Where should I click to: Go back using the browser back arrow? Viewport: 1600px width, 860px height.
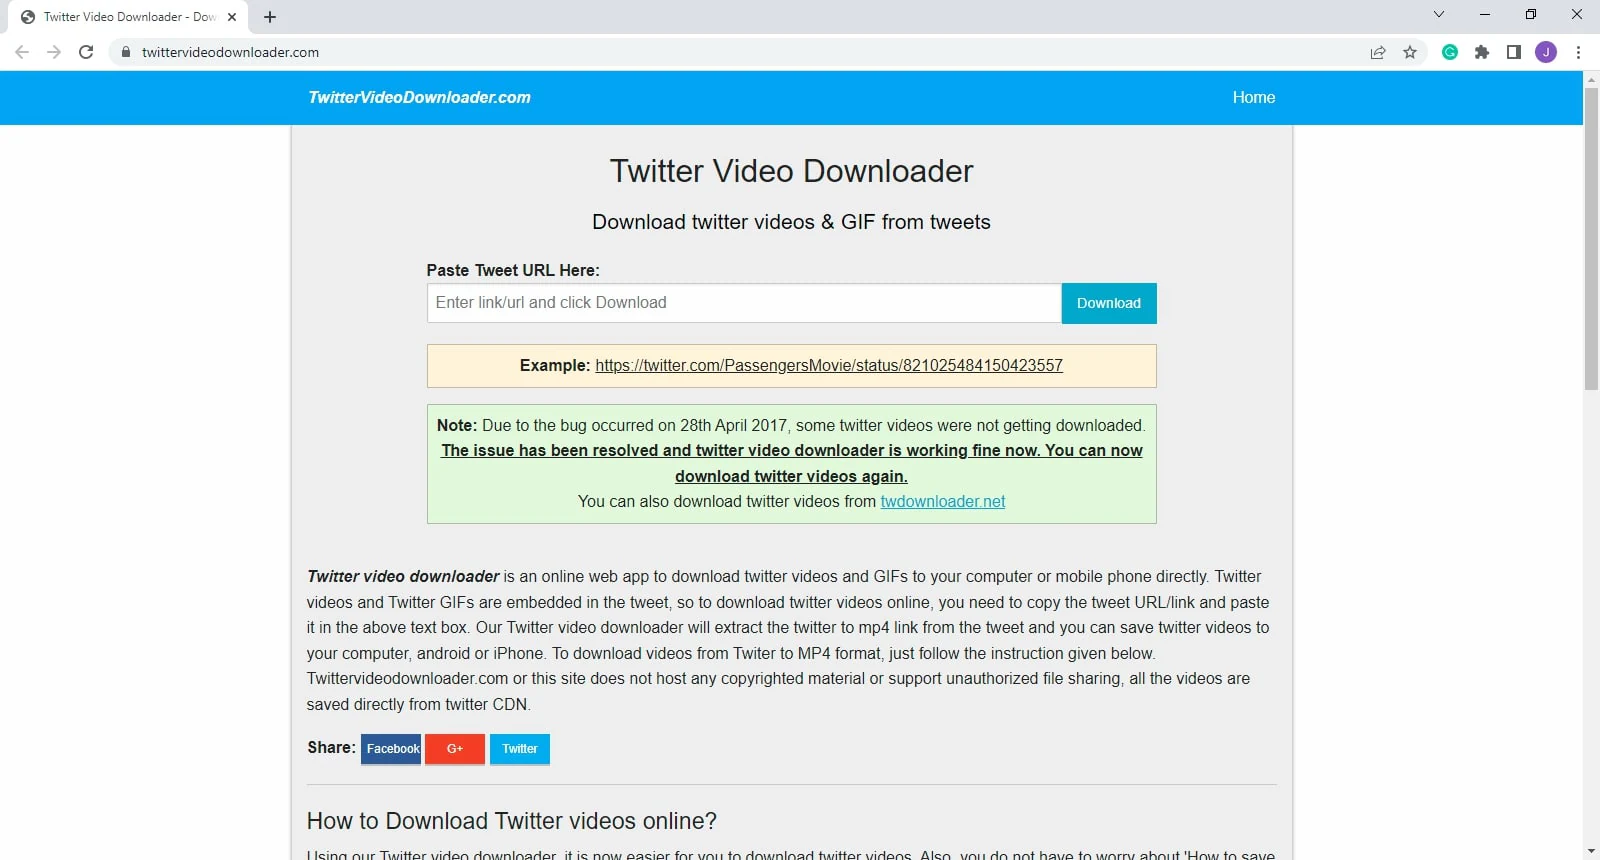coord(22,52)
